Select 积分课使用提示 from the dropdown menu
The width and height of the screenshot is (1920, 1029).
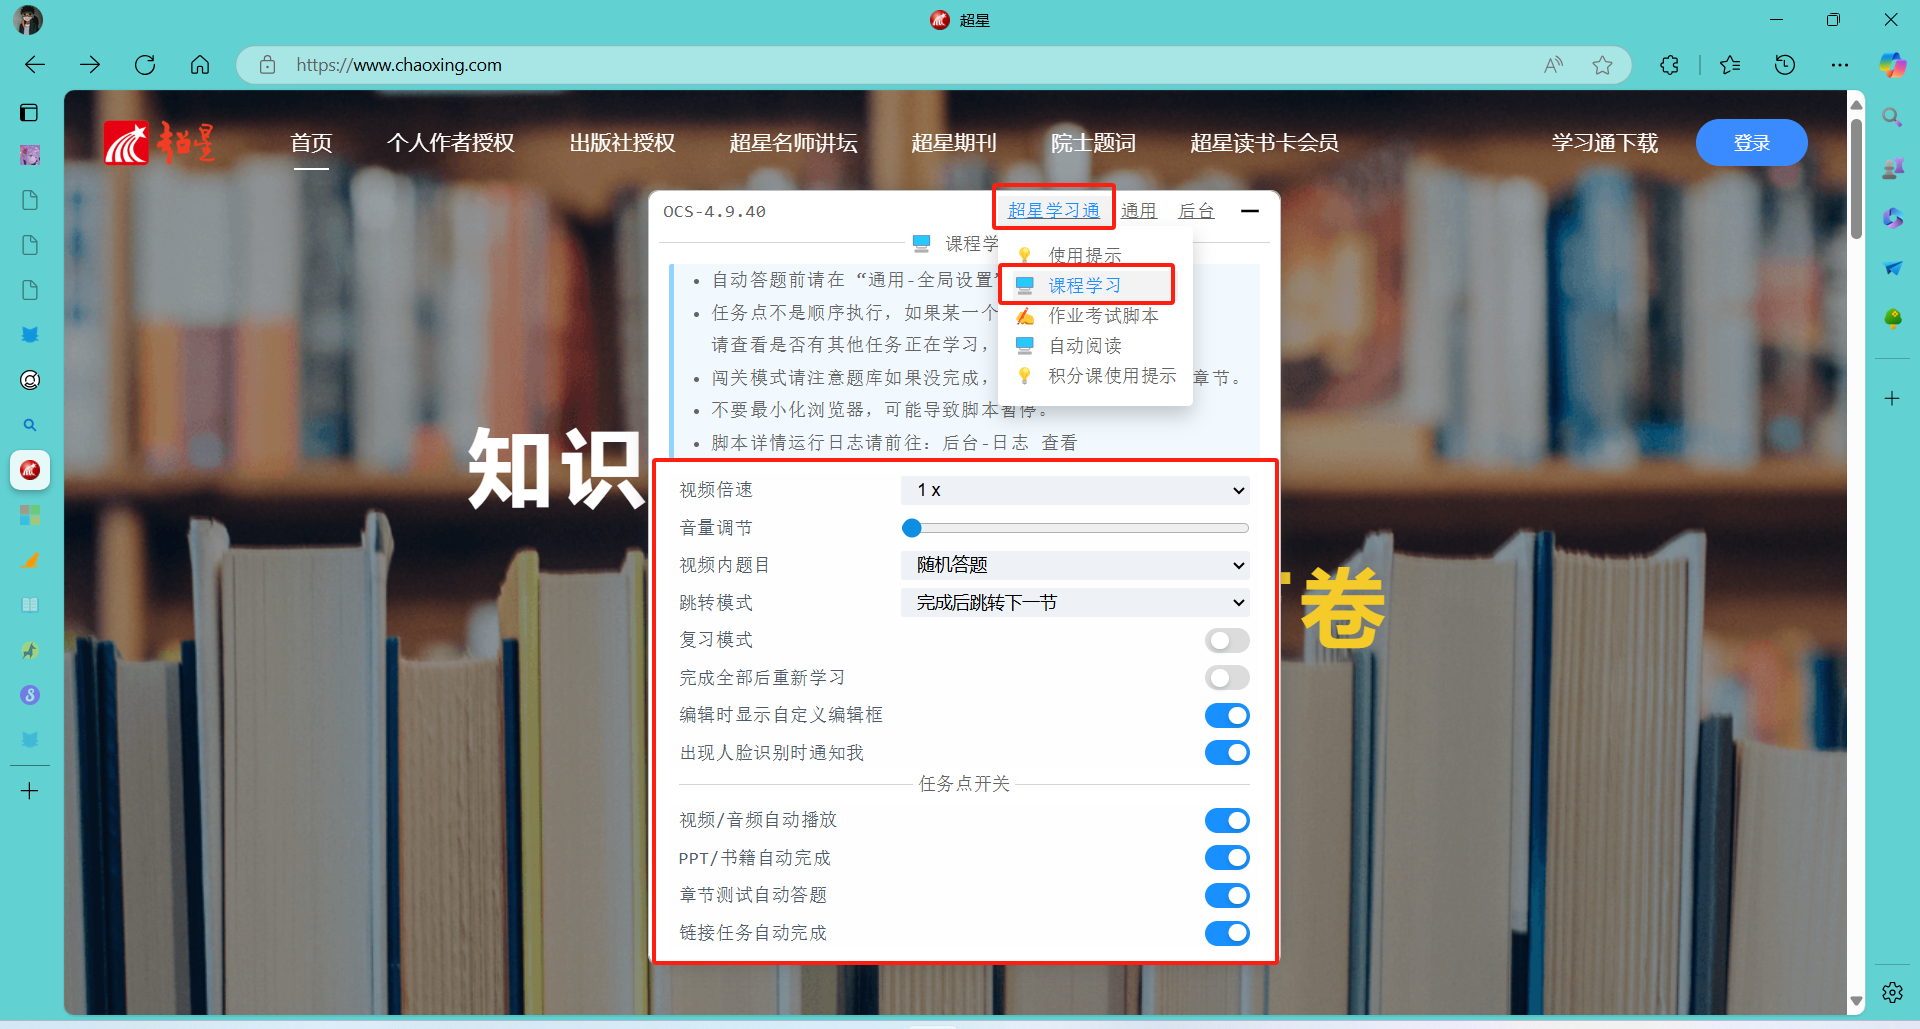tap(1097, 375)
